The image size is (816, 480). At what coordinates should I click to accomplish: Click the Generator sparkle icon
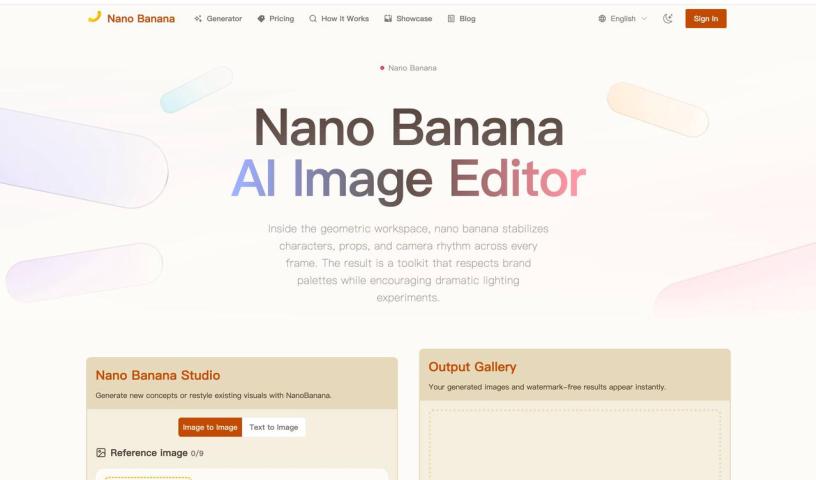tap(198, 19)
